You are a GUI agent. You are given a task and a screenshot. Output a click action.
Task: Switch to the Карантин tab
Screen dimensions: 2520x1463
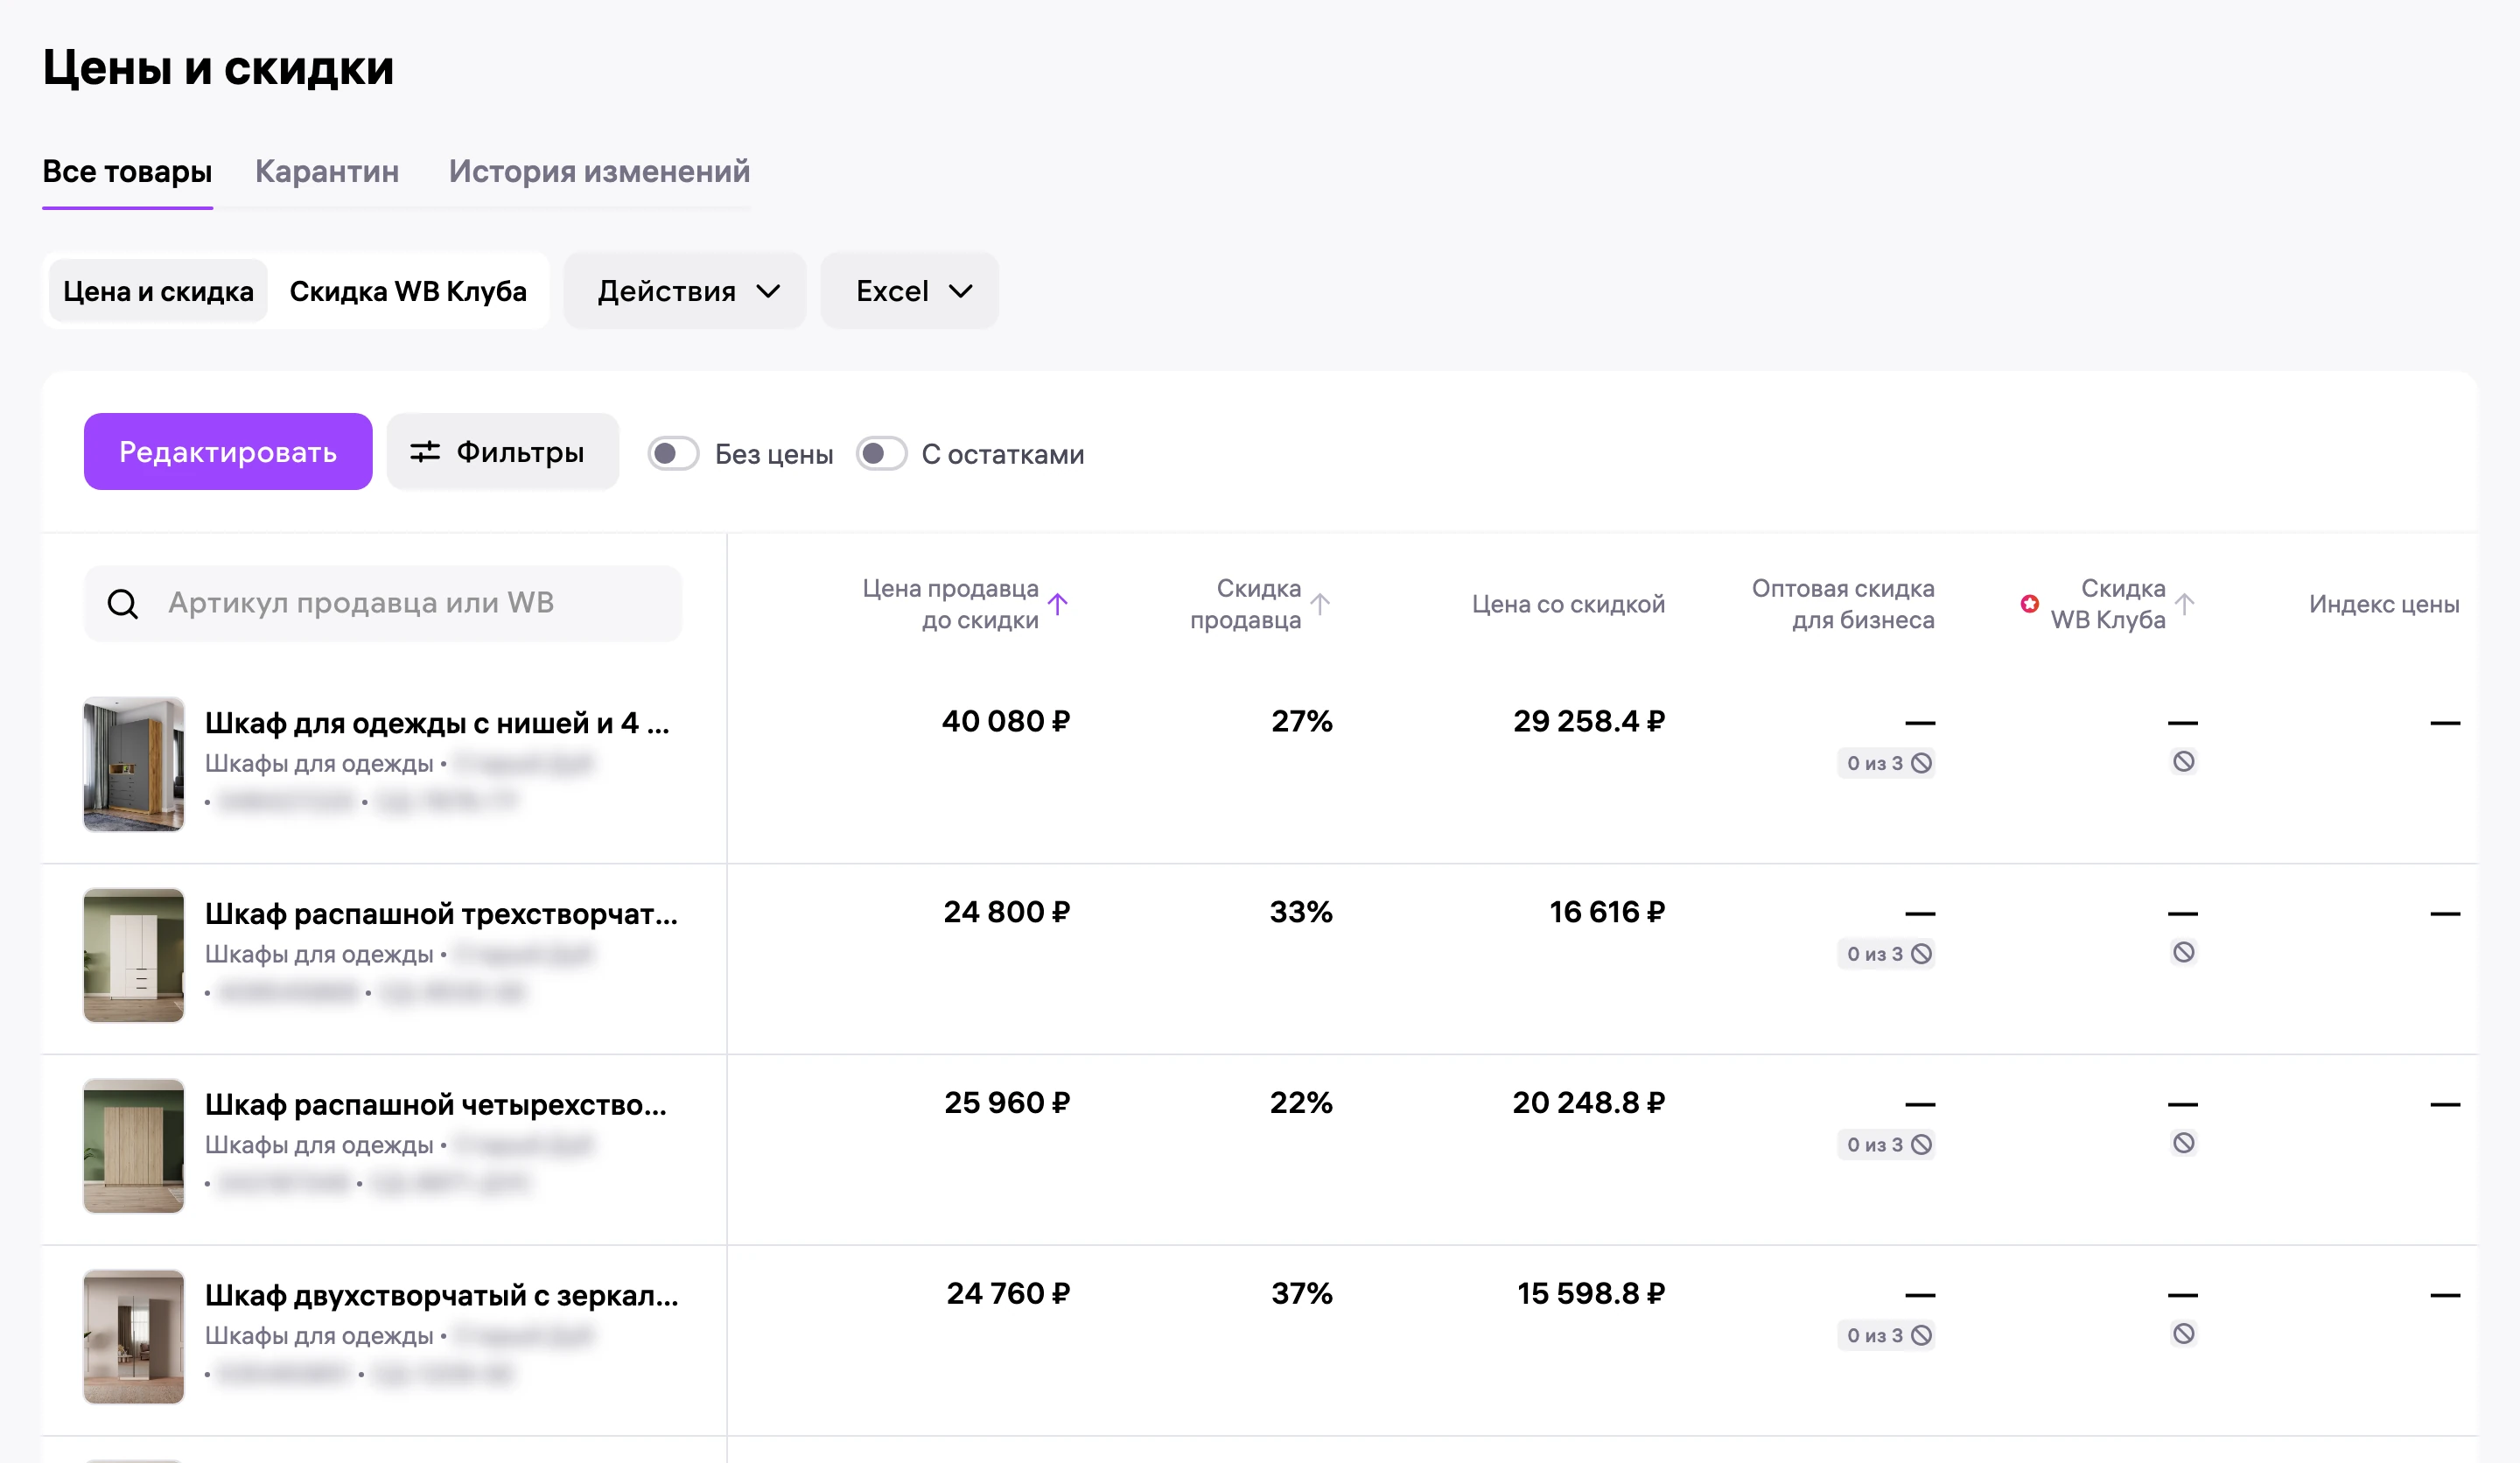327,172
